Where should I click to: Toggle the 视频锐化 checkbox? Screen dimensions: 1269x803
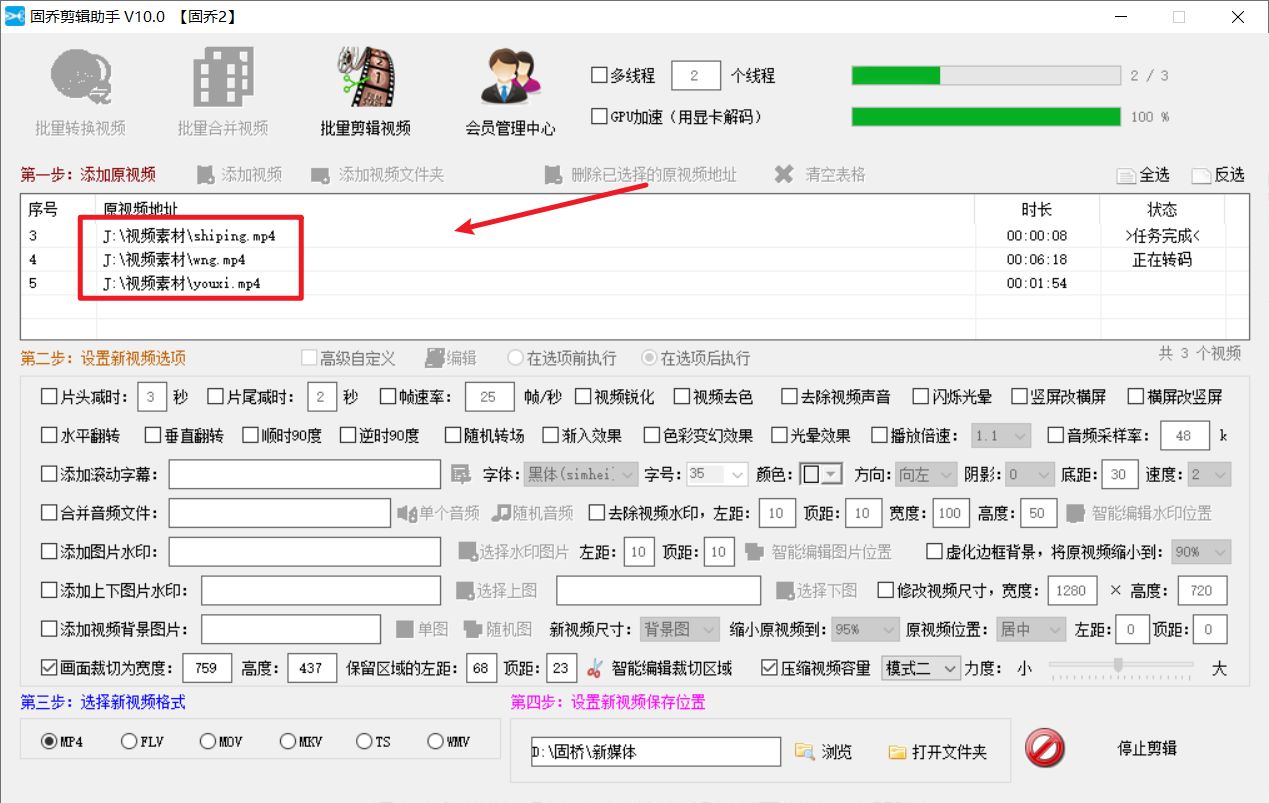[583, 397]
